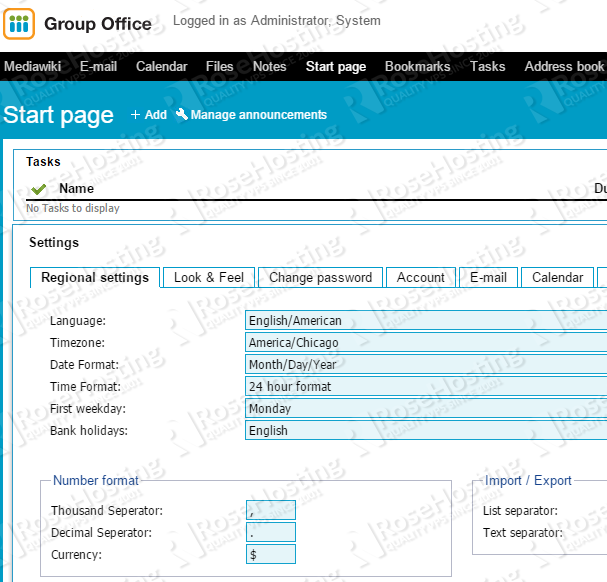Open the Time Format dropdown showing 24 hour format
The image size is (607, 582).
(x=426, y=386)
